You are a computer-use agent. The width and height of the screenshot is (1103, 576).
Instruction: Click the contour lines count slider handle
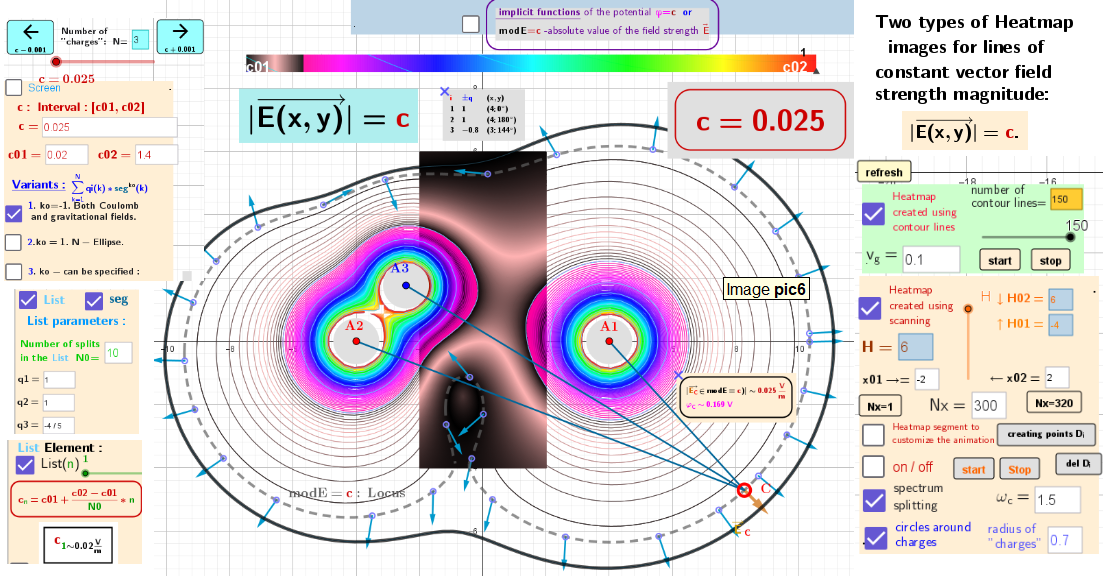pyautogui.click(x=1070, y=238)
